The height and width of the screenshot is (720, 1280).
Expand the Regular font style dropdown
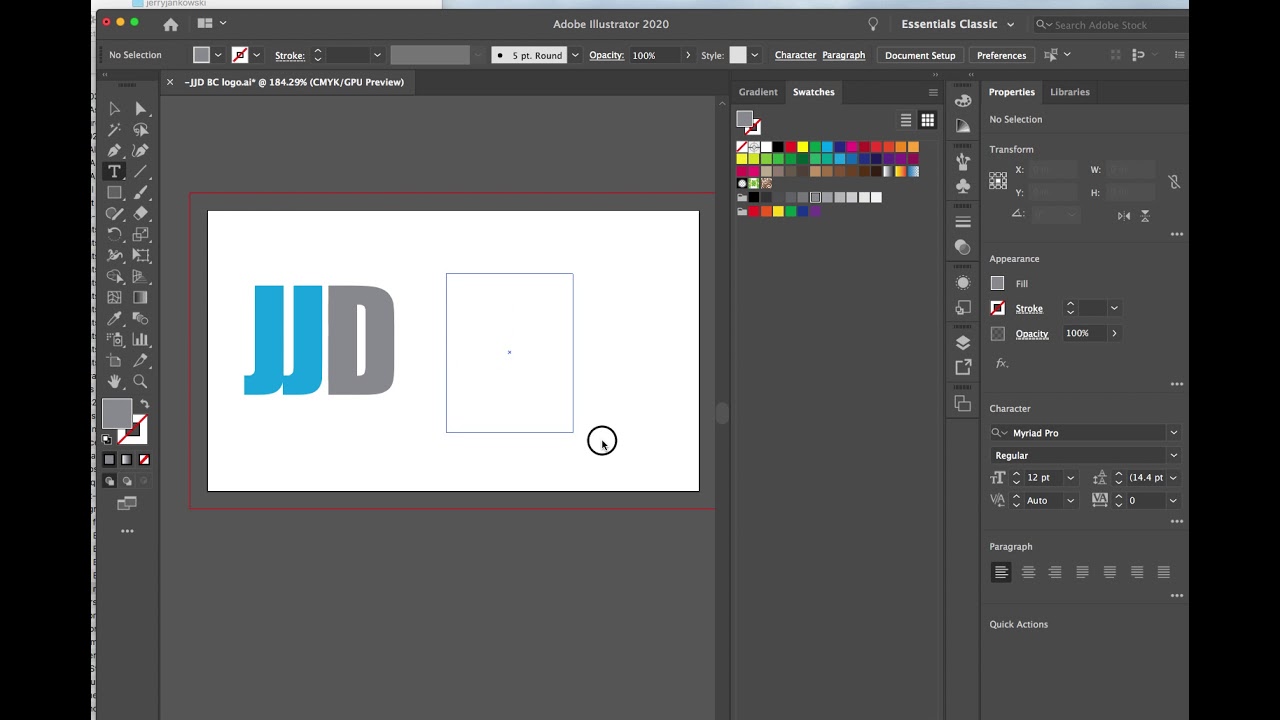point(1174,455)
